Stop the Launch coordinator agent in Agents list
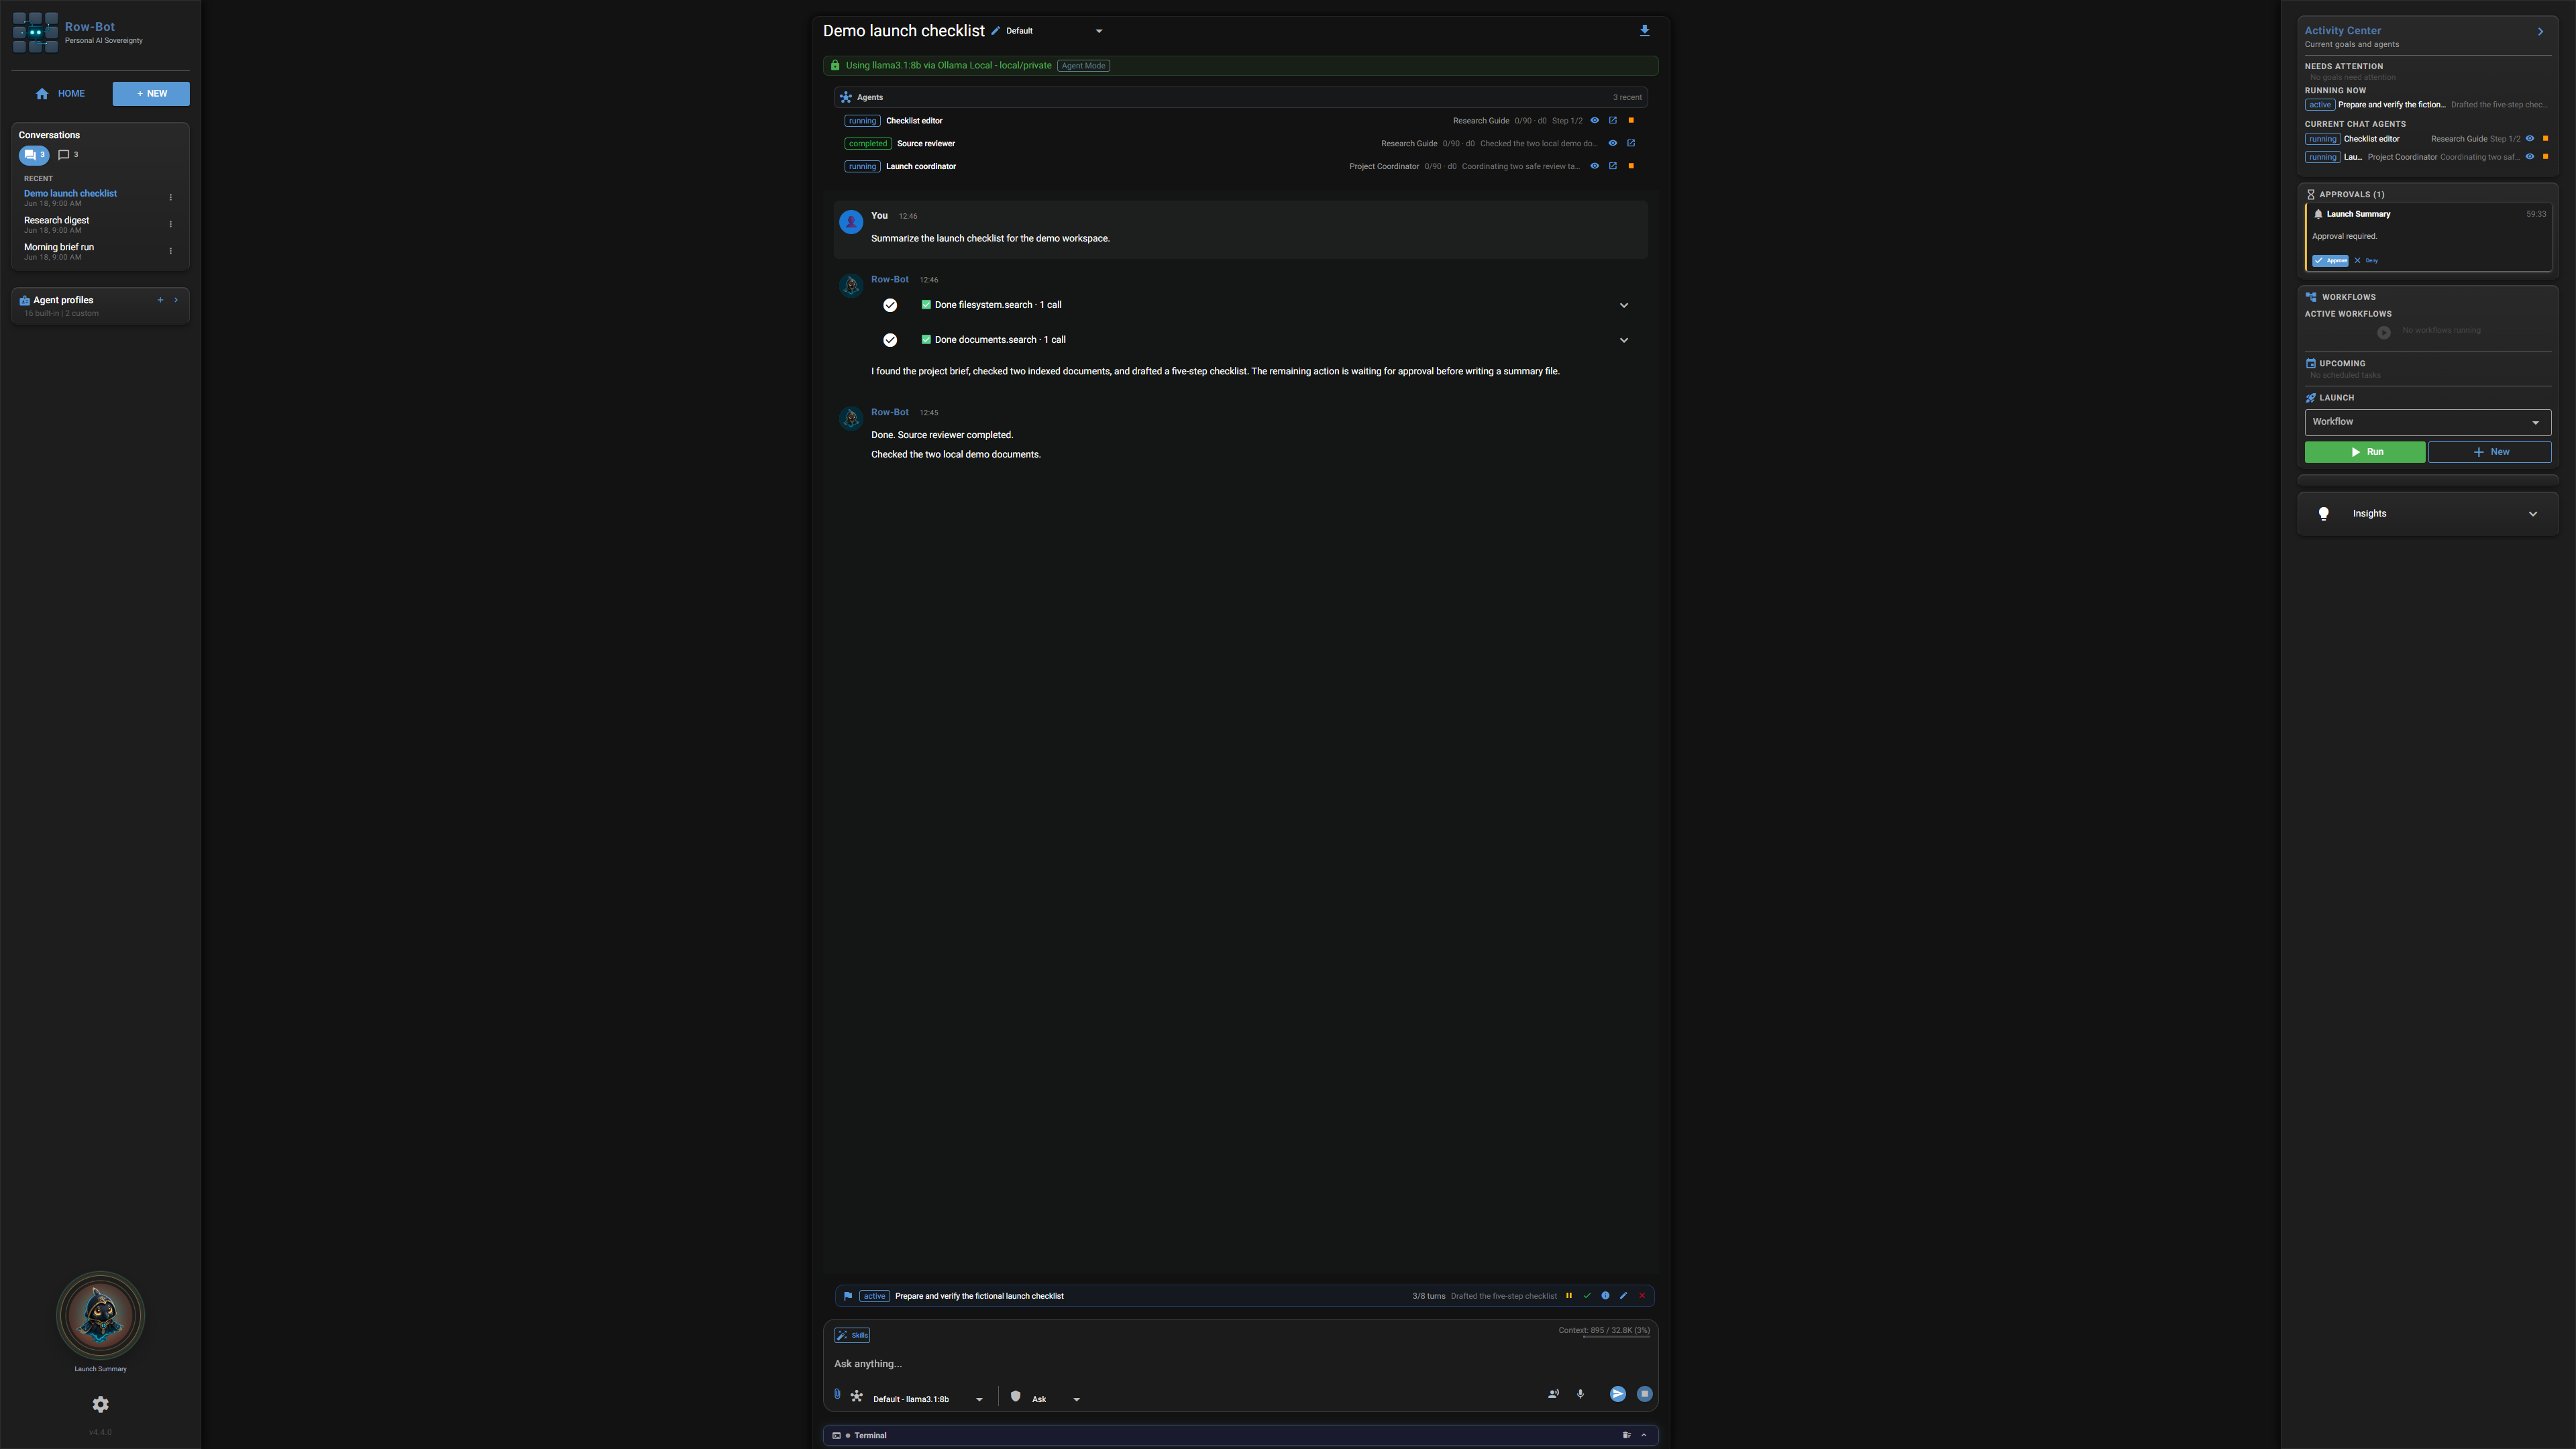Viewport: 2576px width, 1449px height. pyautogui.click(x=1631, y=166)
